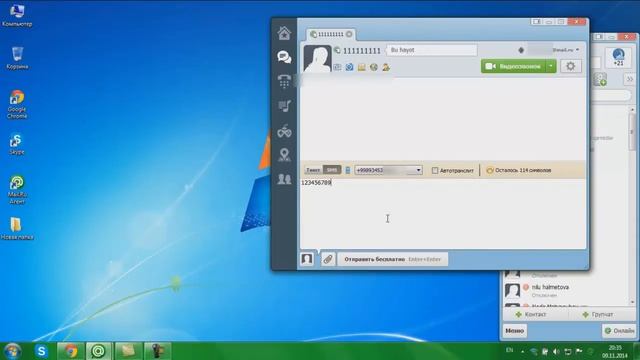
Task: Switch to SMS message mode
Action: point(332,170)
